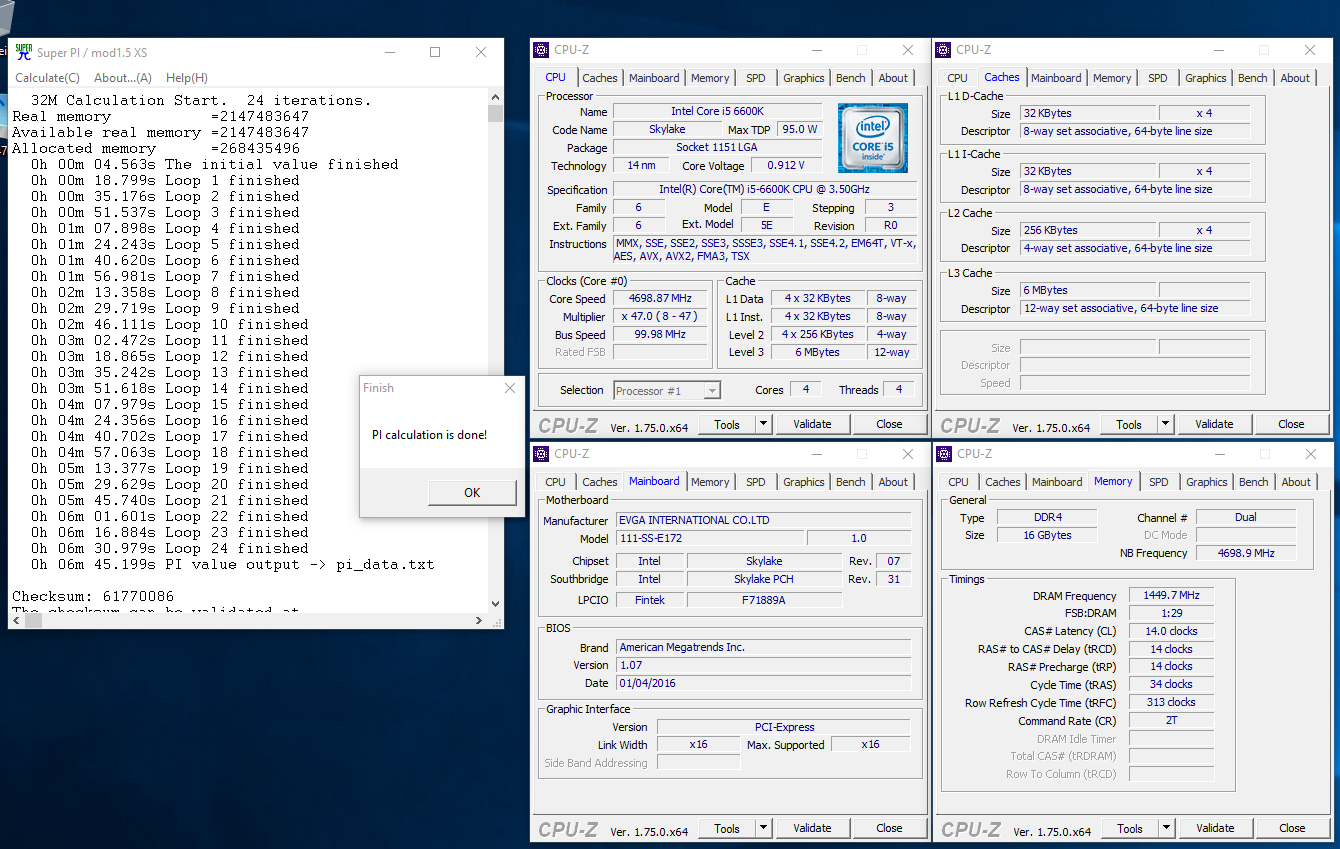Click the Core Speed value 4698.87 MHz
The height and width of the screenshot is (849, 1340).
pos(660,299)
